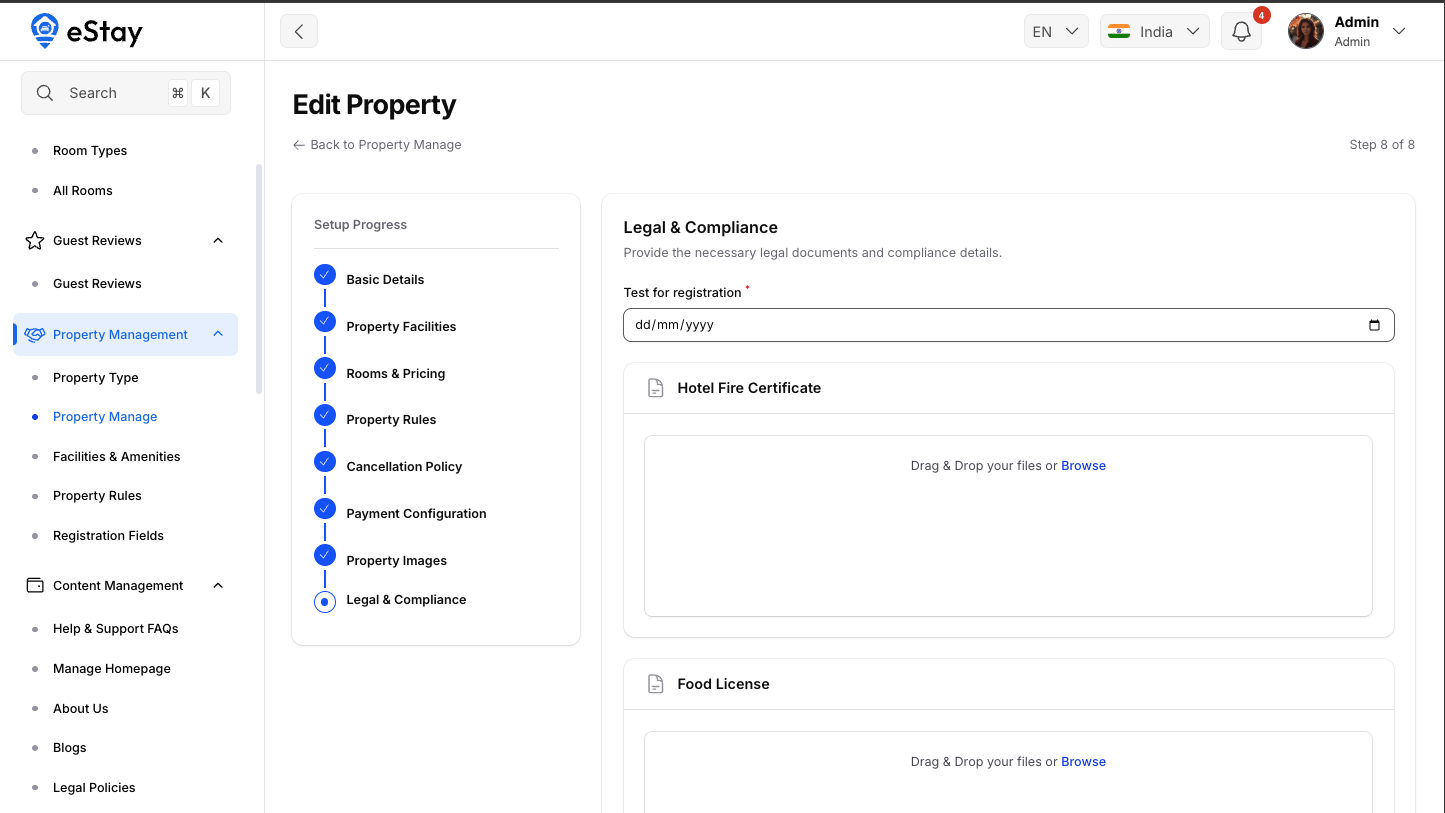The height and width of the screenshot is (813, 1445).
Task: Expand the Admin account menu chevron
Action: [1399, 31]
